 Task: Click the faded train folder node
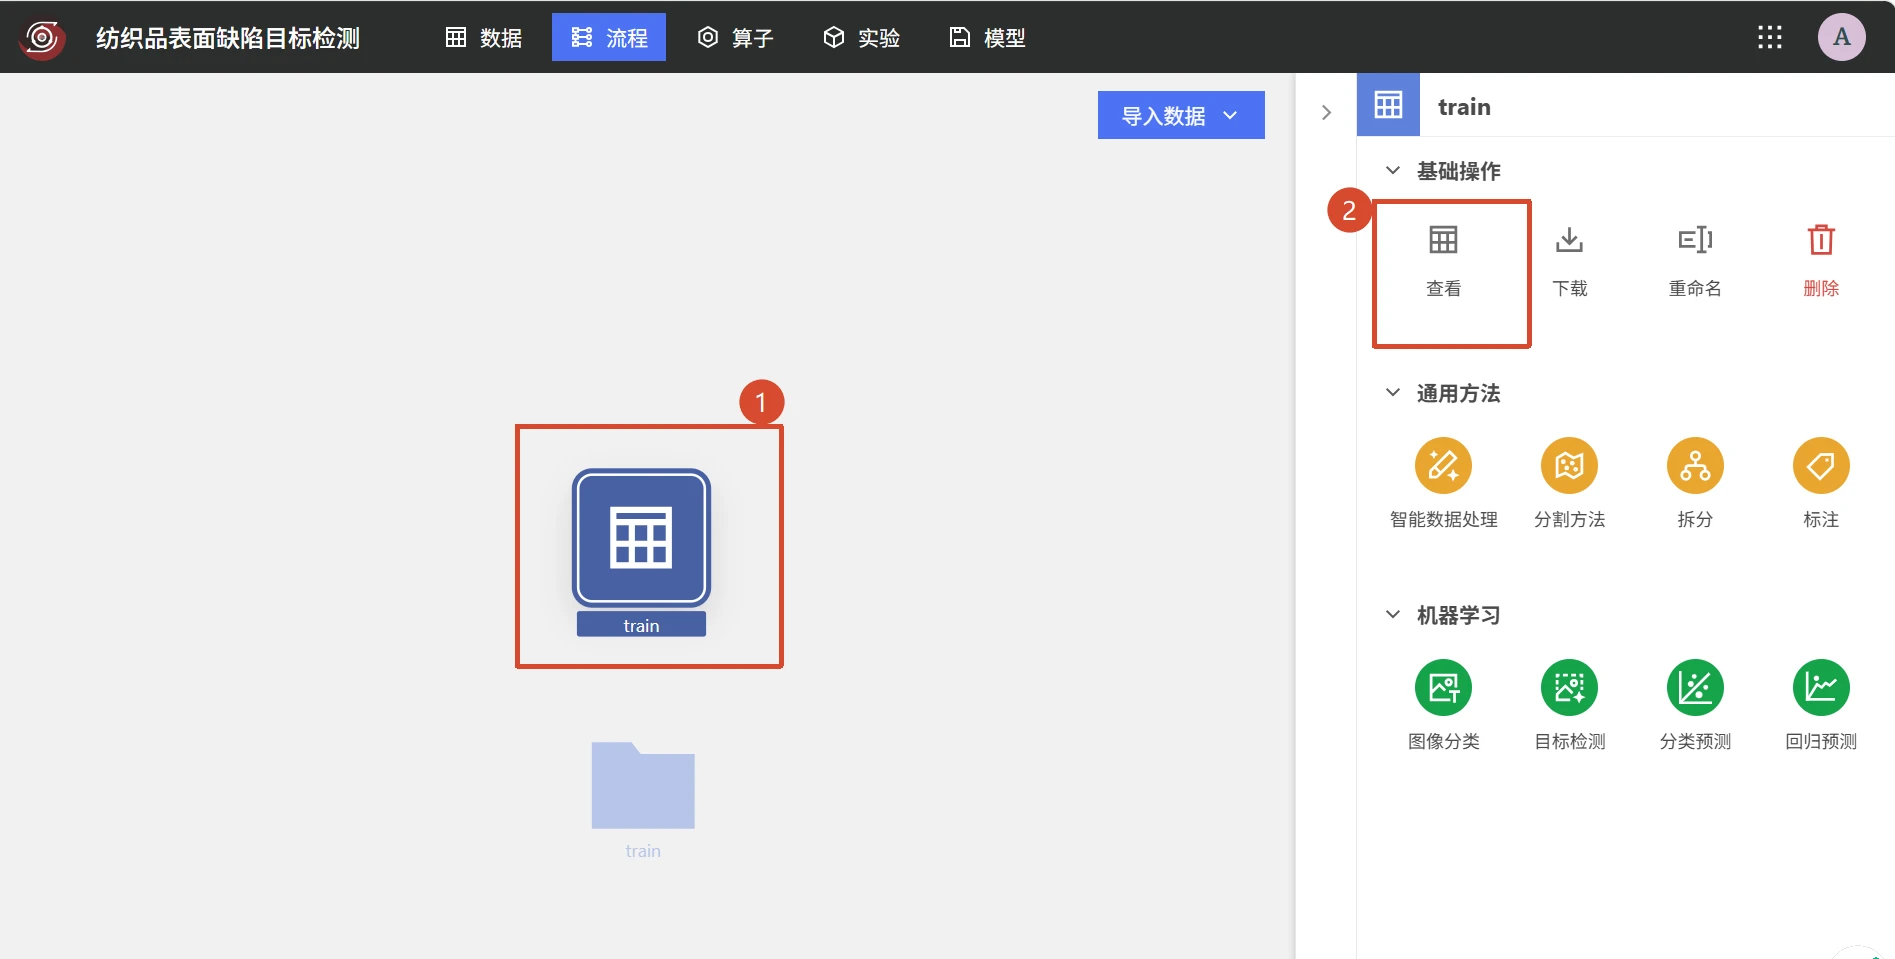coord(643,785)
